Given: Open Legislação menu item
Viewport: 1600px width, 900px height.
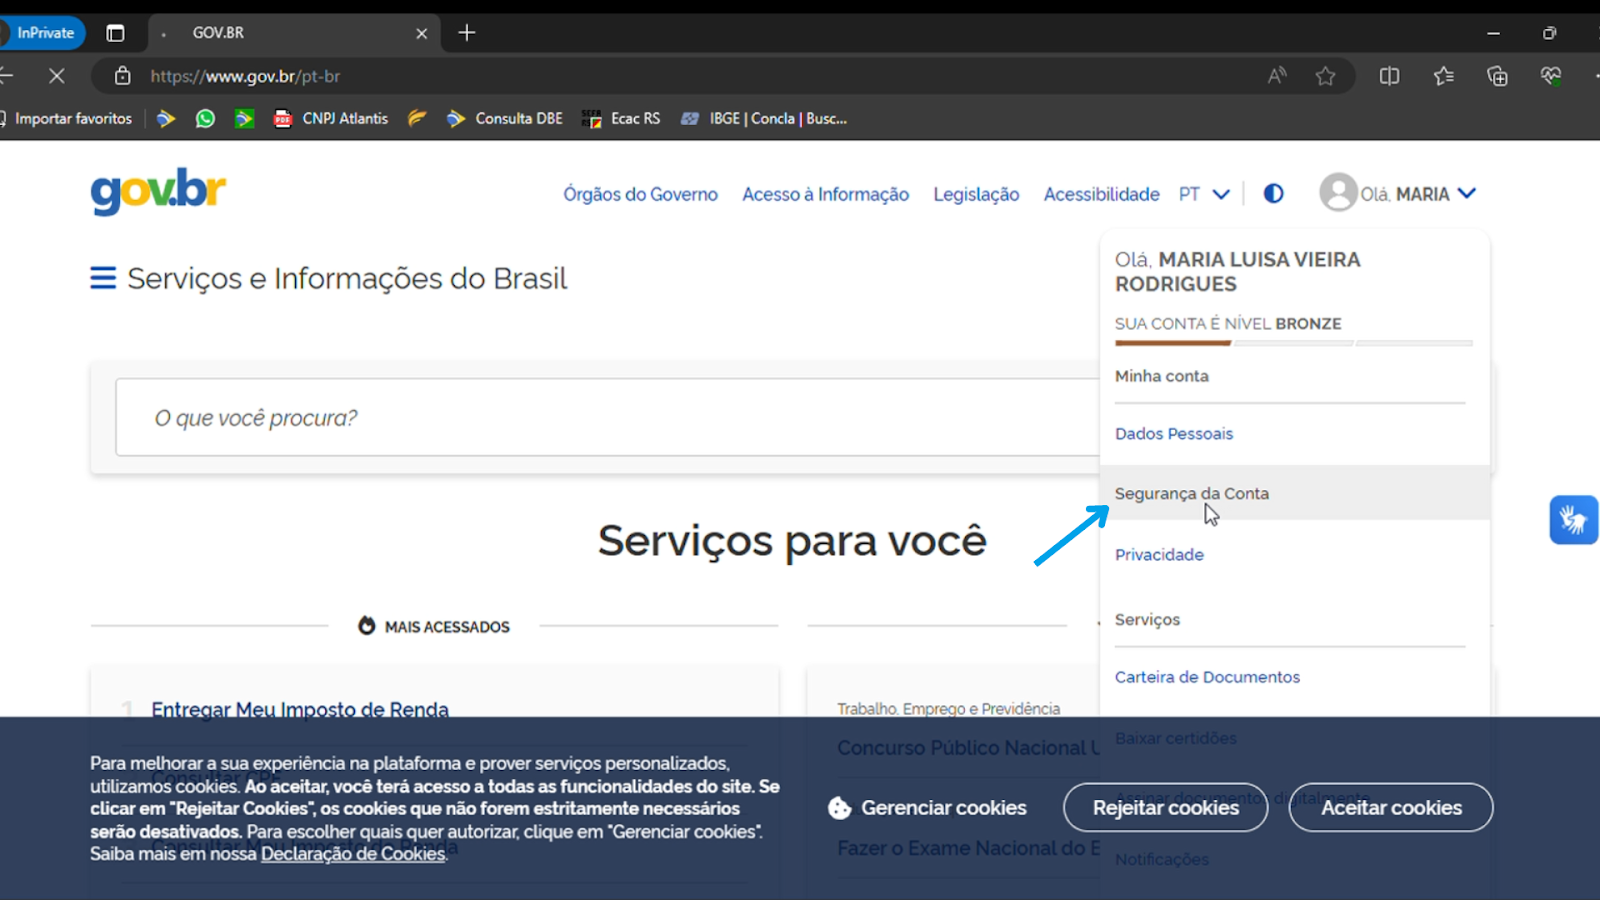Looking at the screenshot, I should pos(976,194).
